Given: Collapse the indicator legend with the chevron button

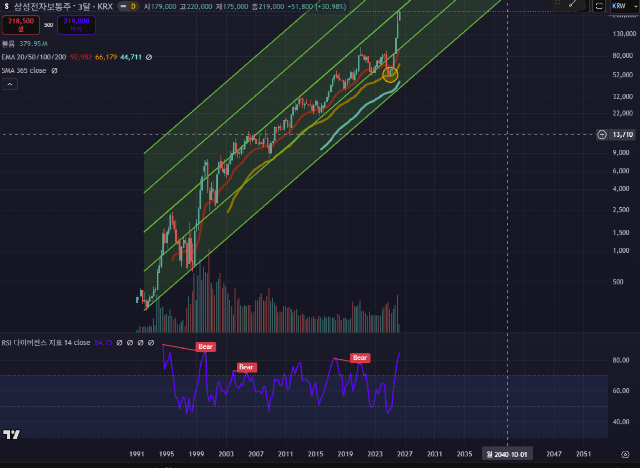Looking at the screenshot, I should (10, 84).
